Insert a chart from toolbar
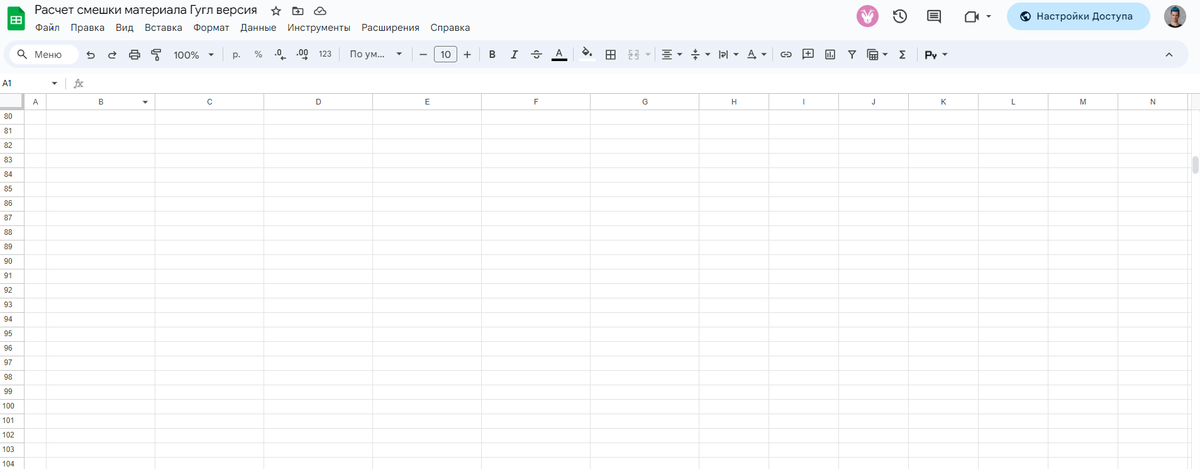The height and width of the screenshot is (469, 1200). coord(830,55)
